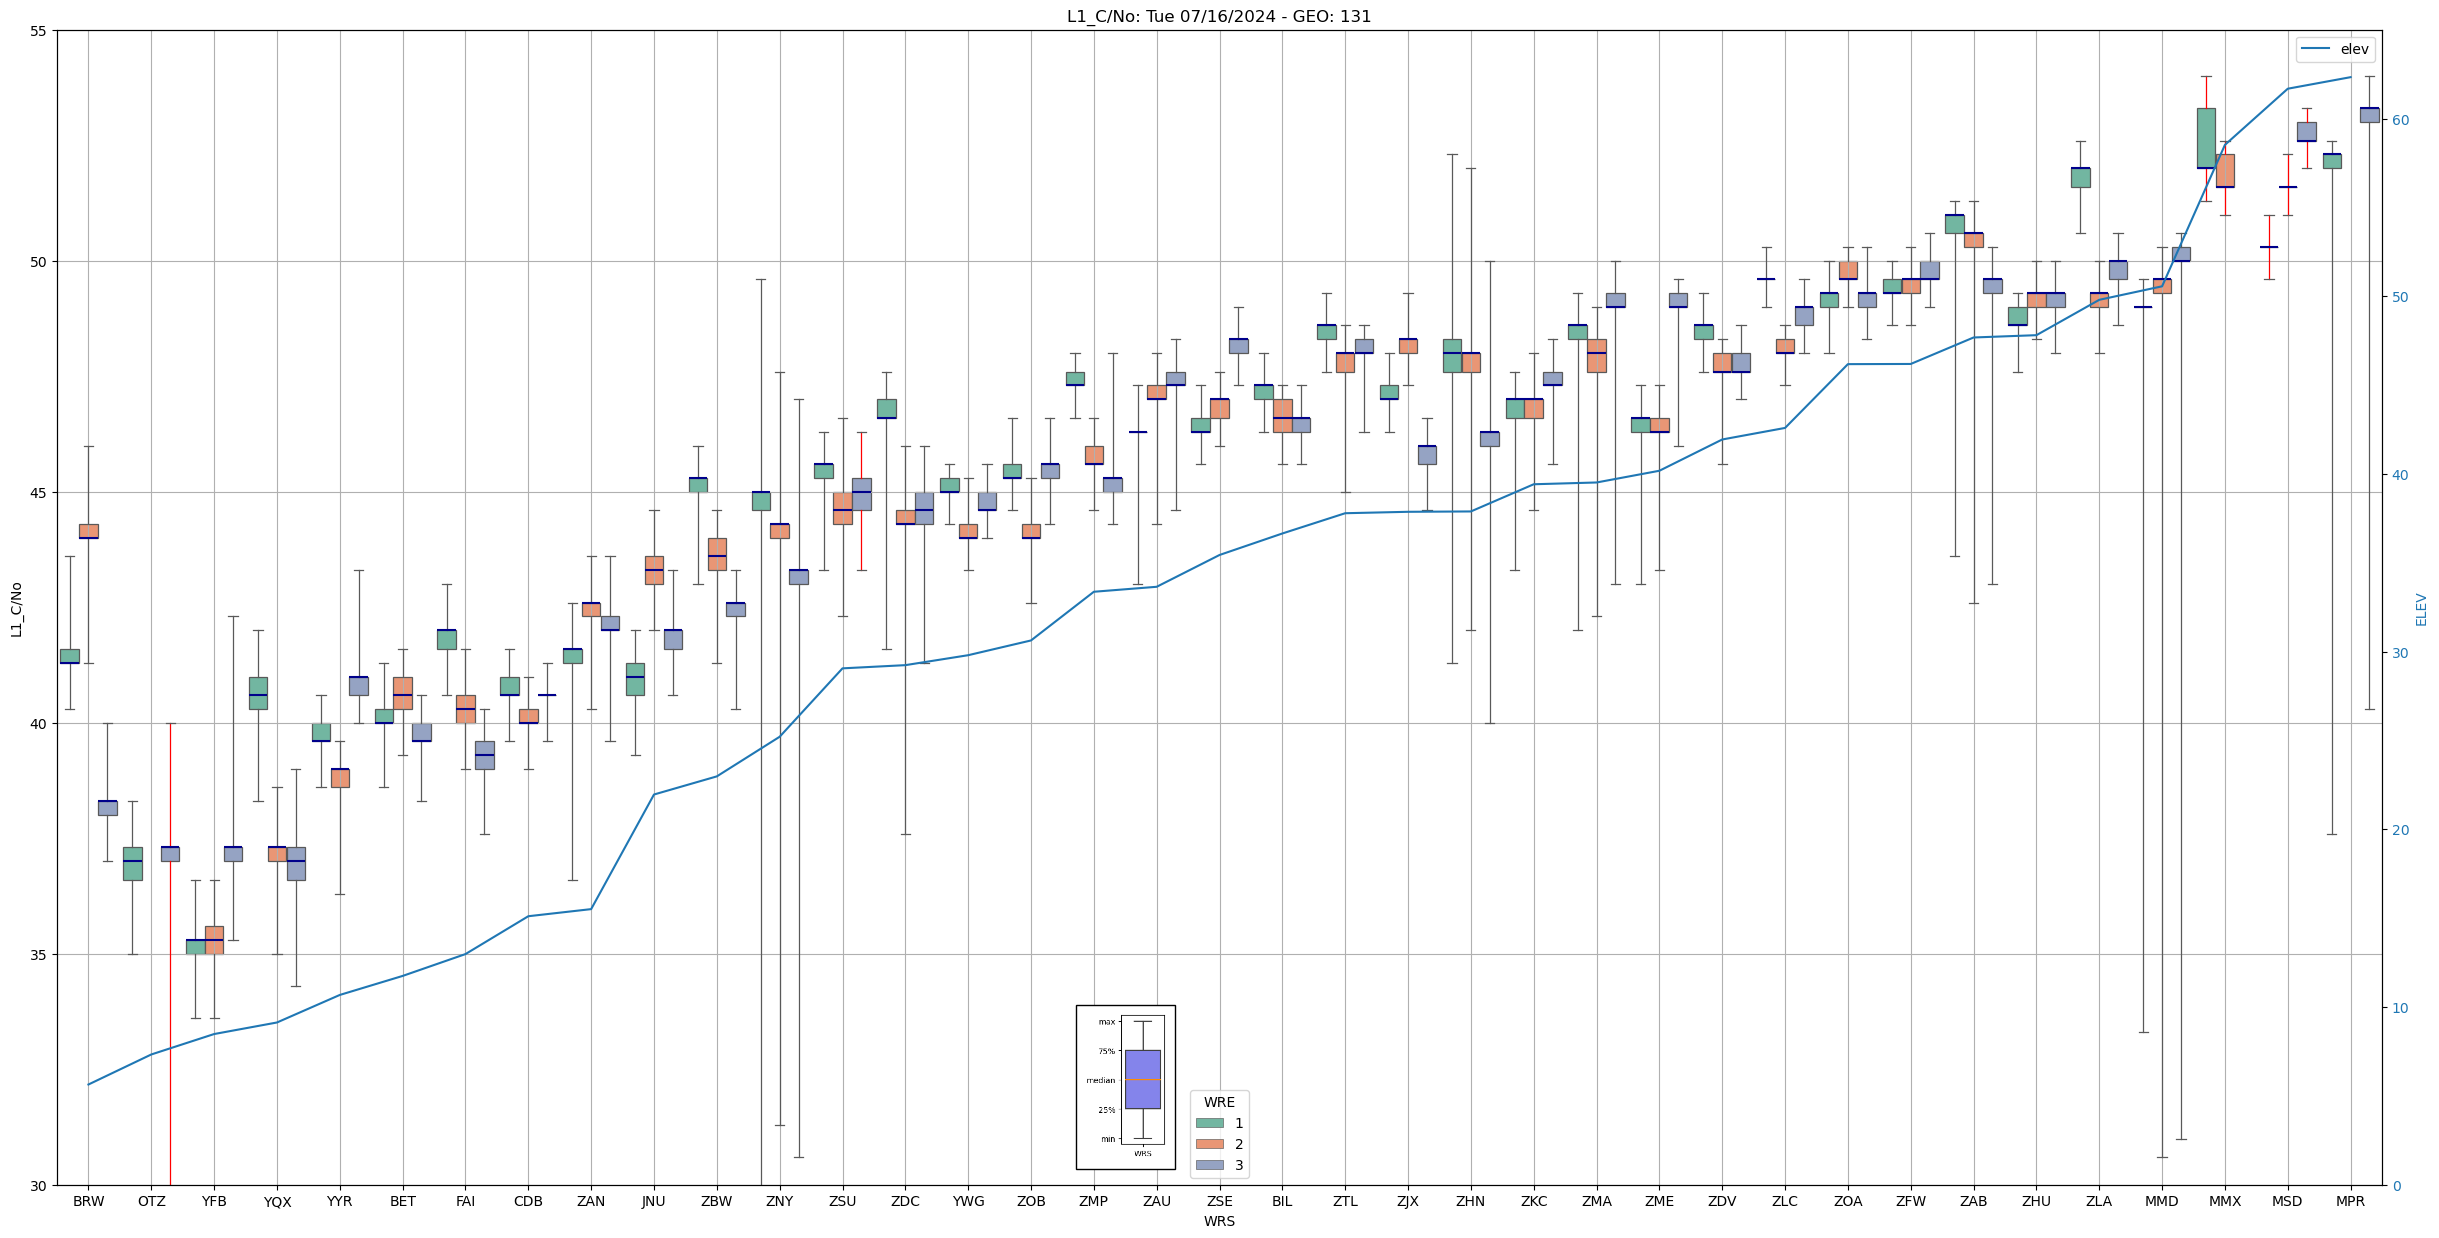Click the ZMA x-axis label
This screenshot has width=2439, height=1238.
tap(1597, 1201)
